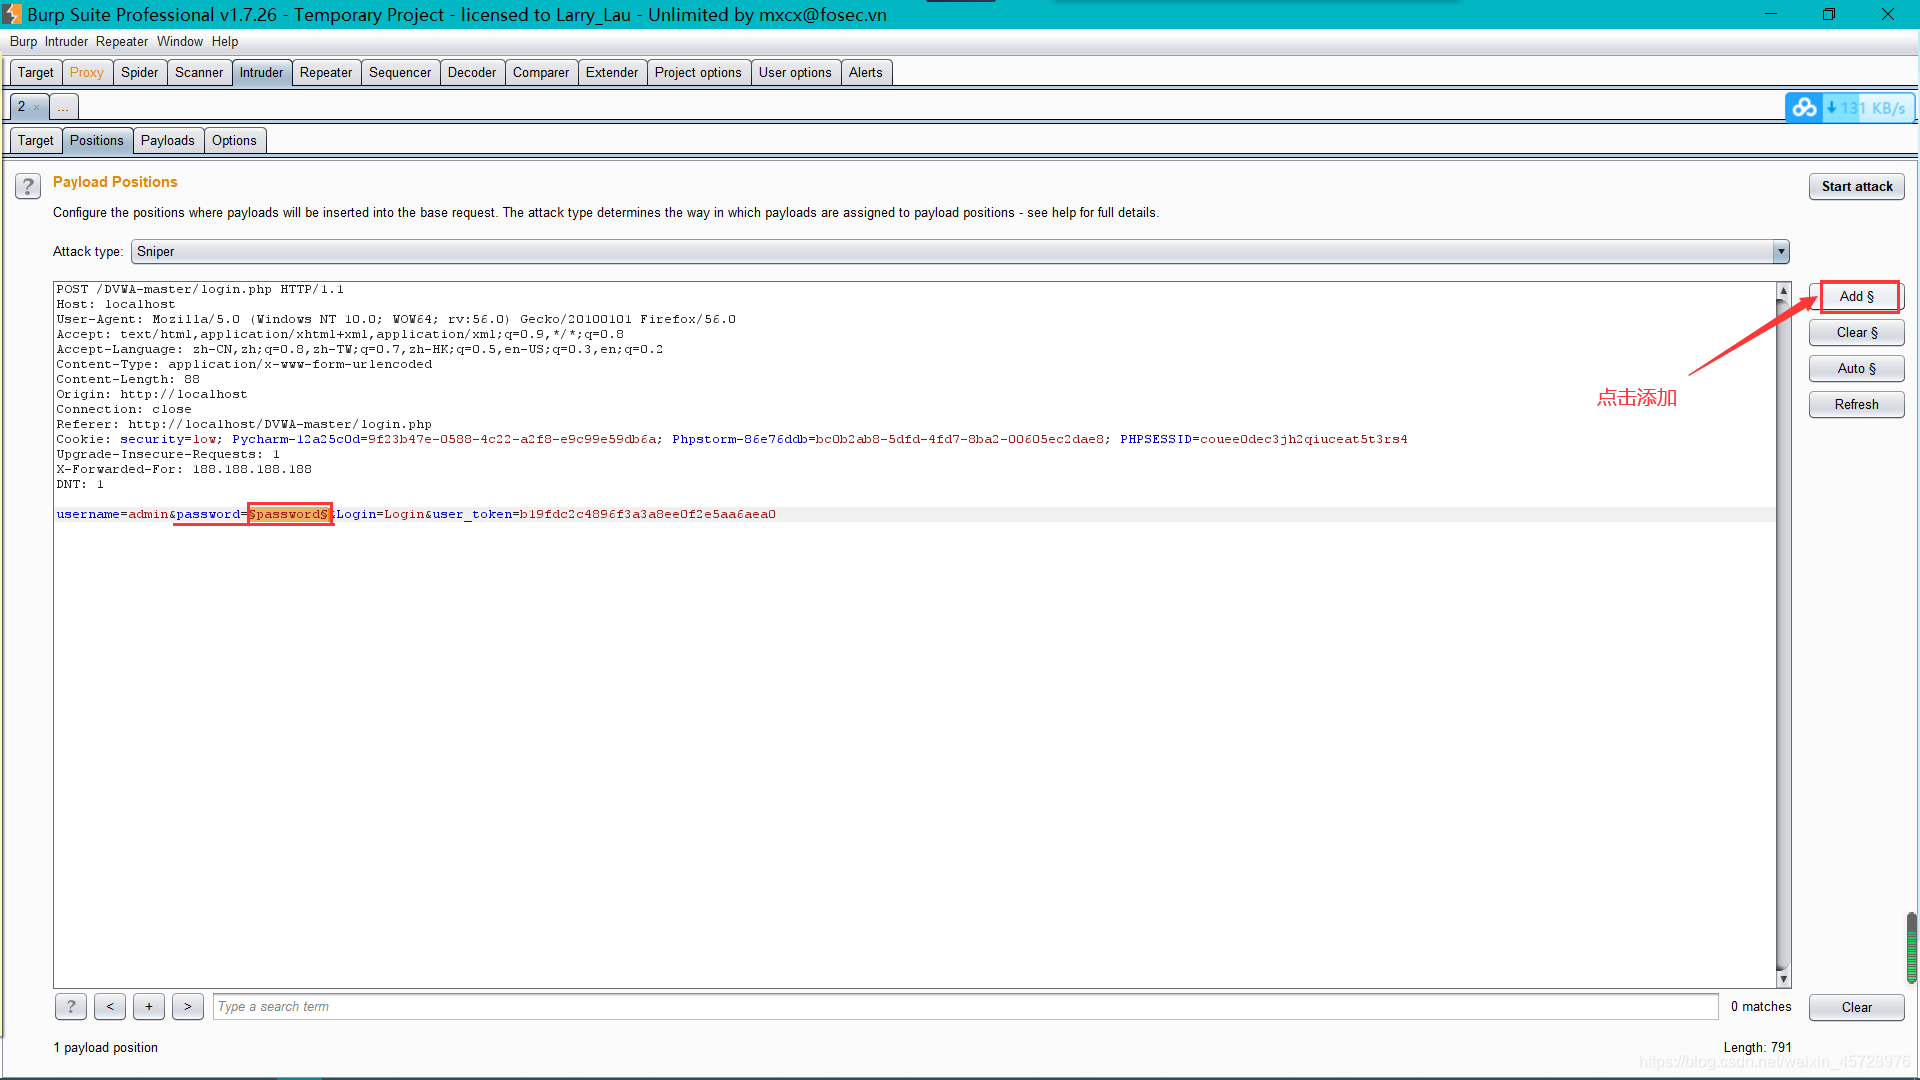The image size is (1920, 1080).
Task: Open the Burp menu
Action: 23,42
